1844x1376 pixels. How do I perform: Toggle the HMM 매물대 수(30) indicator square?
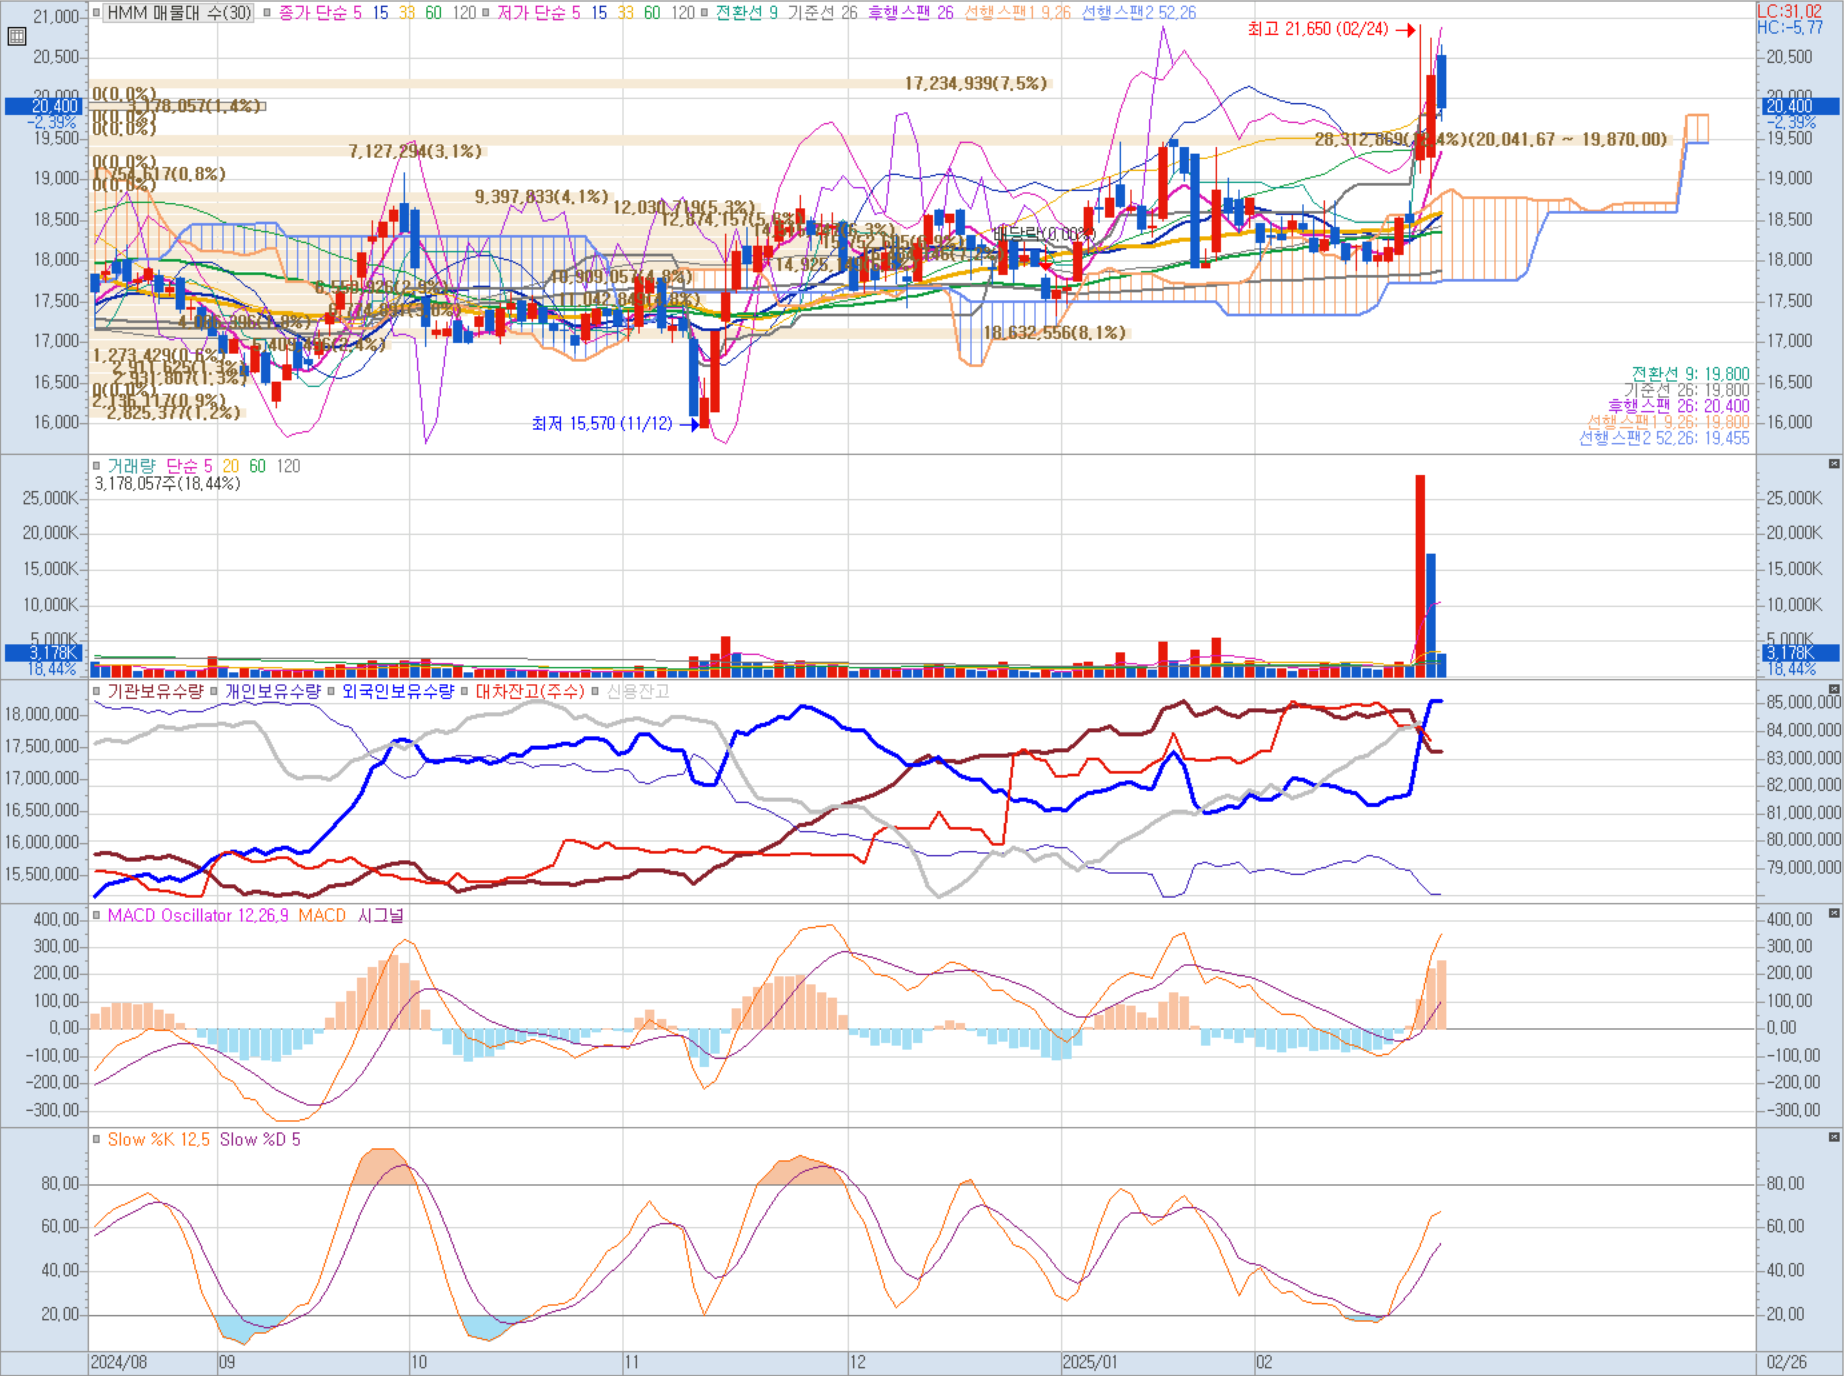(x=97, y=13)
